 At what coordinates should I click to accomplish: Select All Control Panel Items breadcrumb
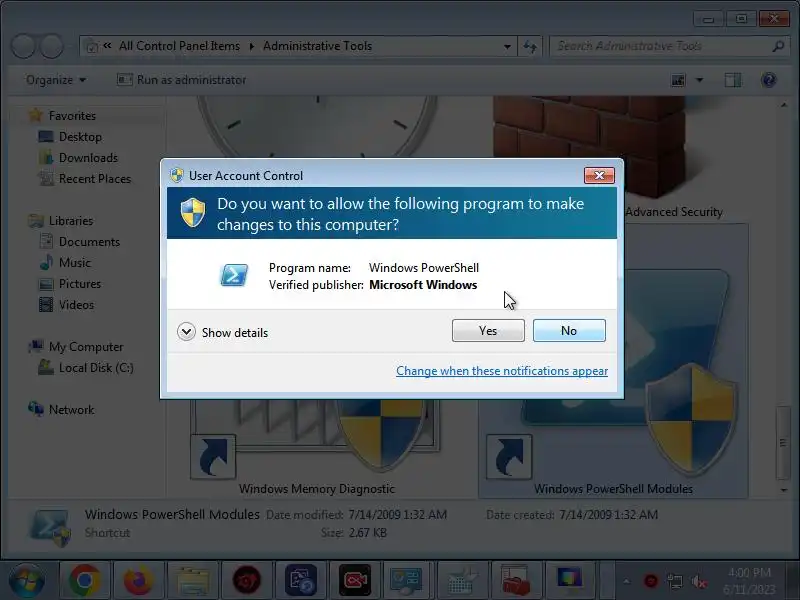point(179,46)
